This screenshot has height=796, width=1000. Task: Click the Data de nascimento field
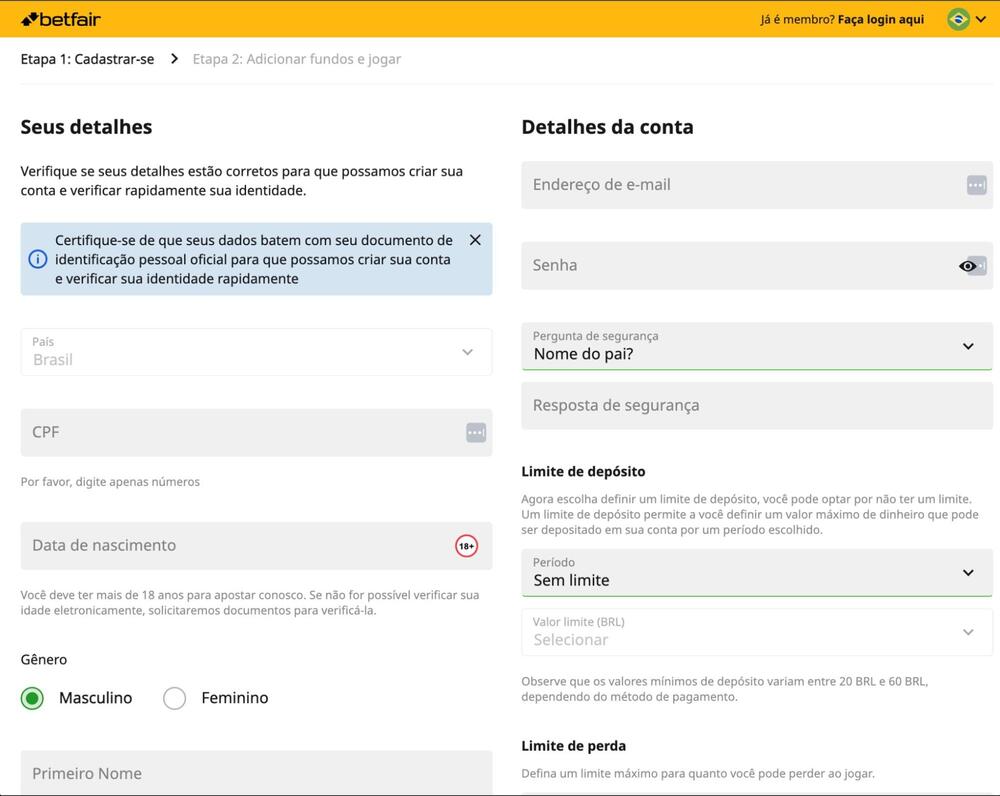pos(256,546)
